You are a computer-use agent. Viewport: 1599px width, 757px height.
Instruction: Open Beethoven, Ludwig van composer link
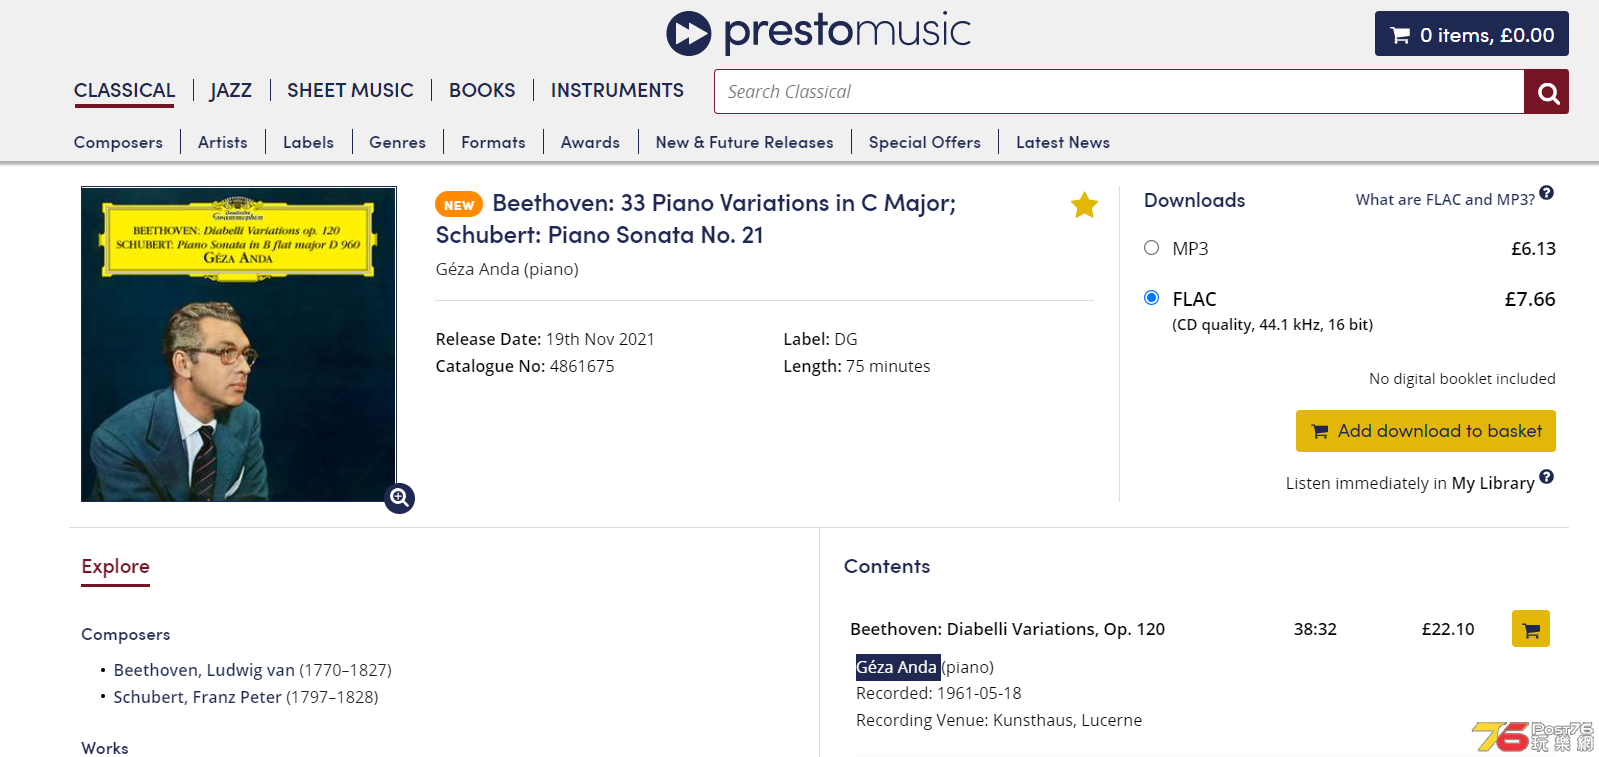[204, 670]
